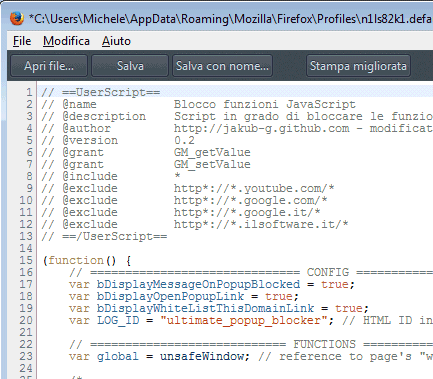Click the Apri file... button
Screen dimensions: 433x379
[x=49, y=66]
